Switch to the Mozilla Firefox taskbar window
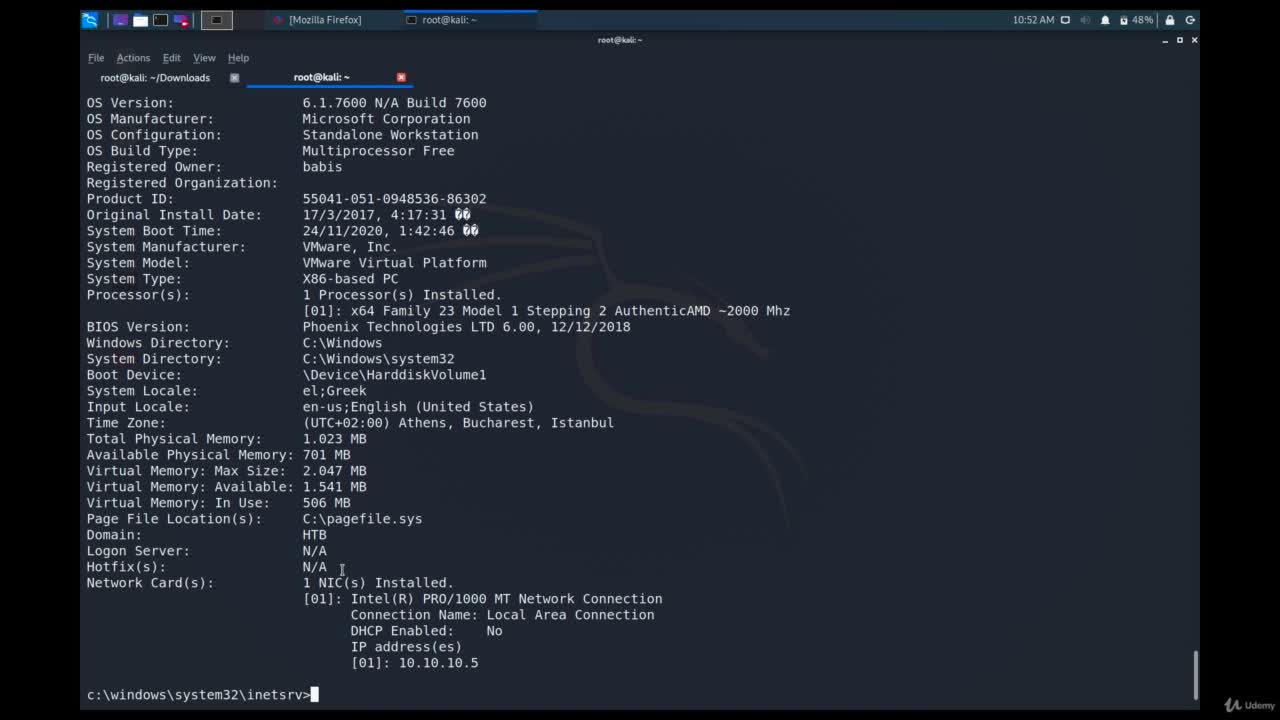The width and height of the screenshot is (1280, 720). tap(318, 20)
